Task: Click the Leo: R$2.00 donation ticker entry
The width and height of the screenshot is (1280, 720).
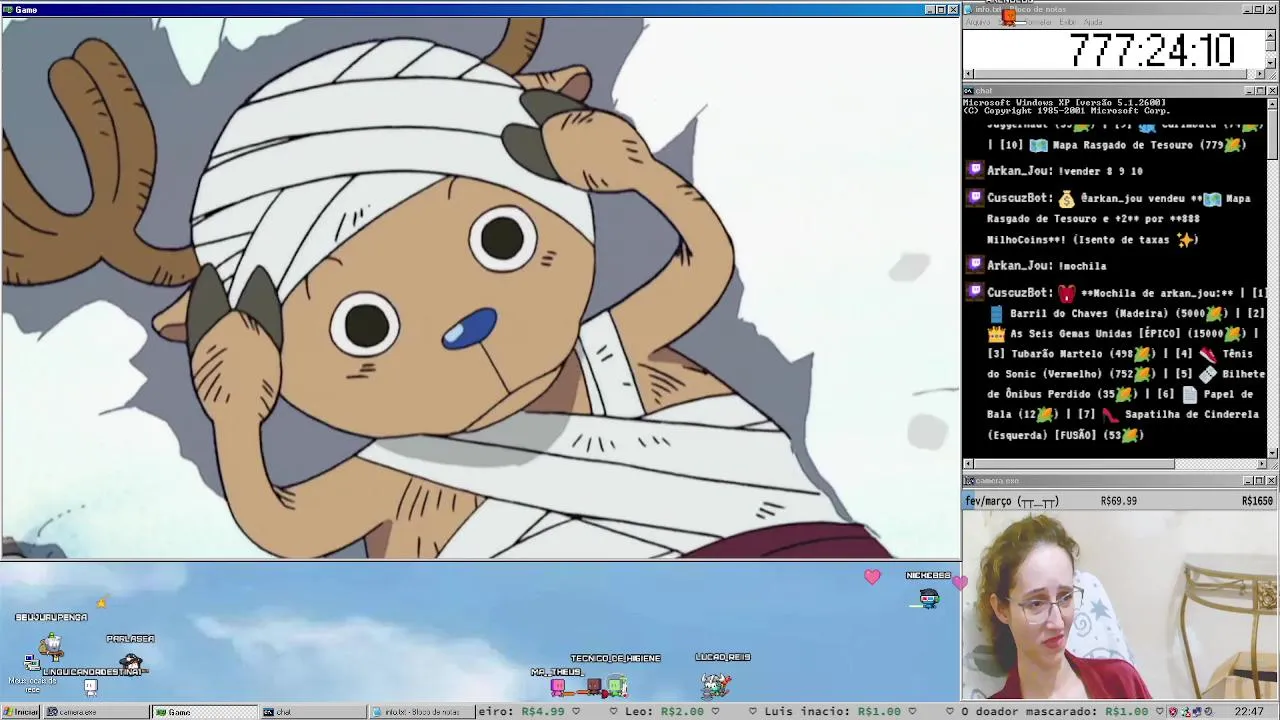Action: click(665, 712)
